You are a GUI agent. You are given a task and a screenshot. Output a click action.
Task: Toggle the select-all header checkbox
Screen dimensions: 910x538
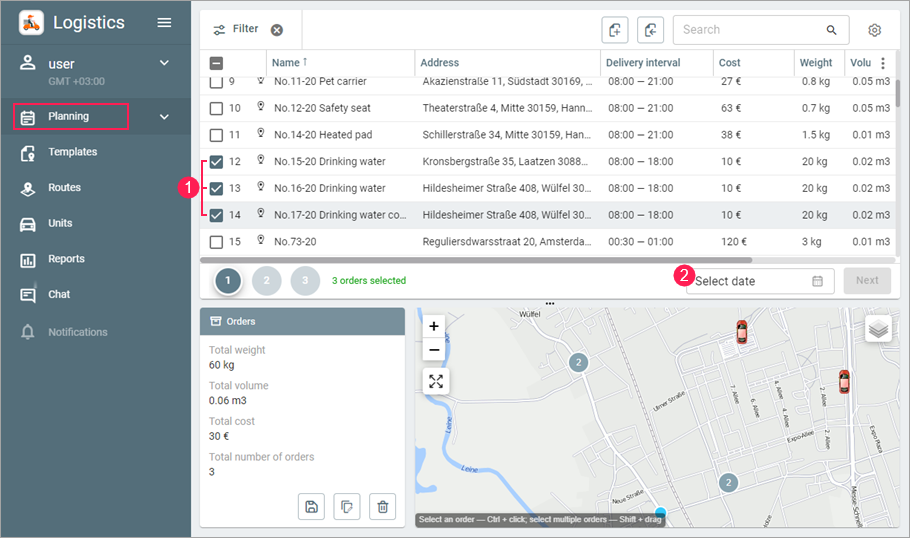(x=216, y=63)
